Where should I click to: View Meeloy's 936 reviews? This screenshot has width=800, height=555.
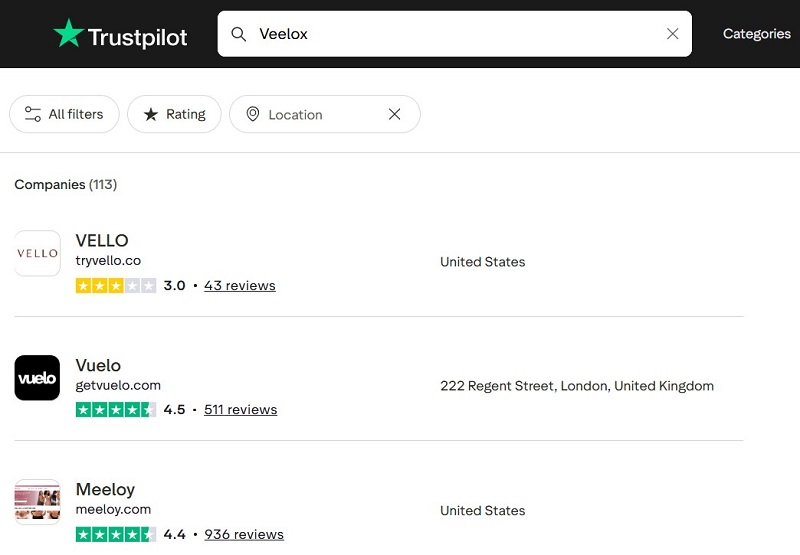[x=244, y=534]
